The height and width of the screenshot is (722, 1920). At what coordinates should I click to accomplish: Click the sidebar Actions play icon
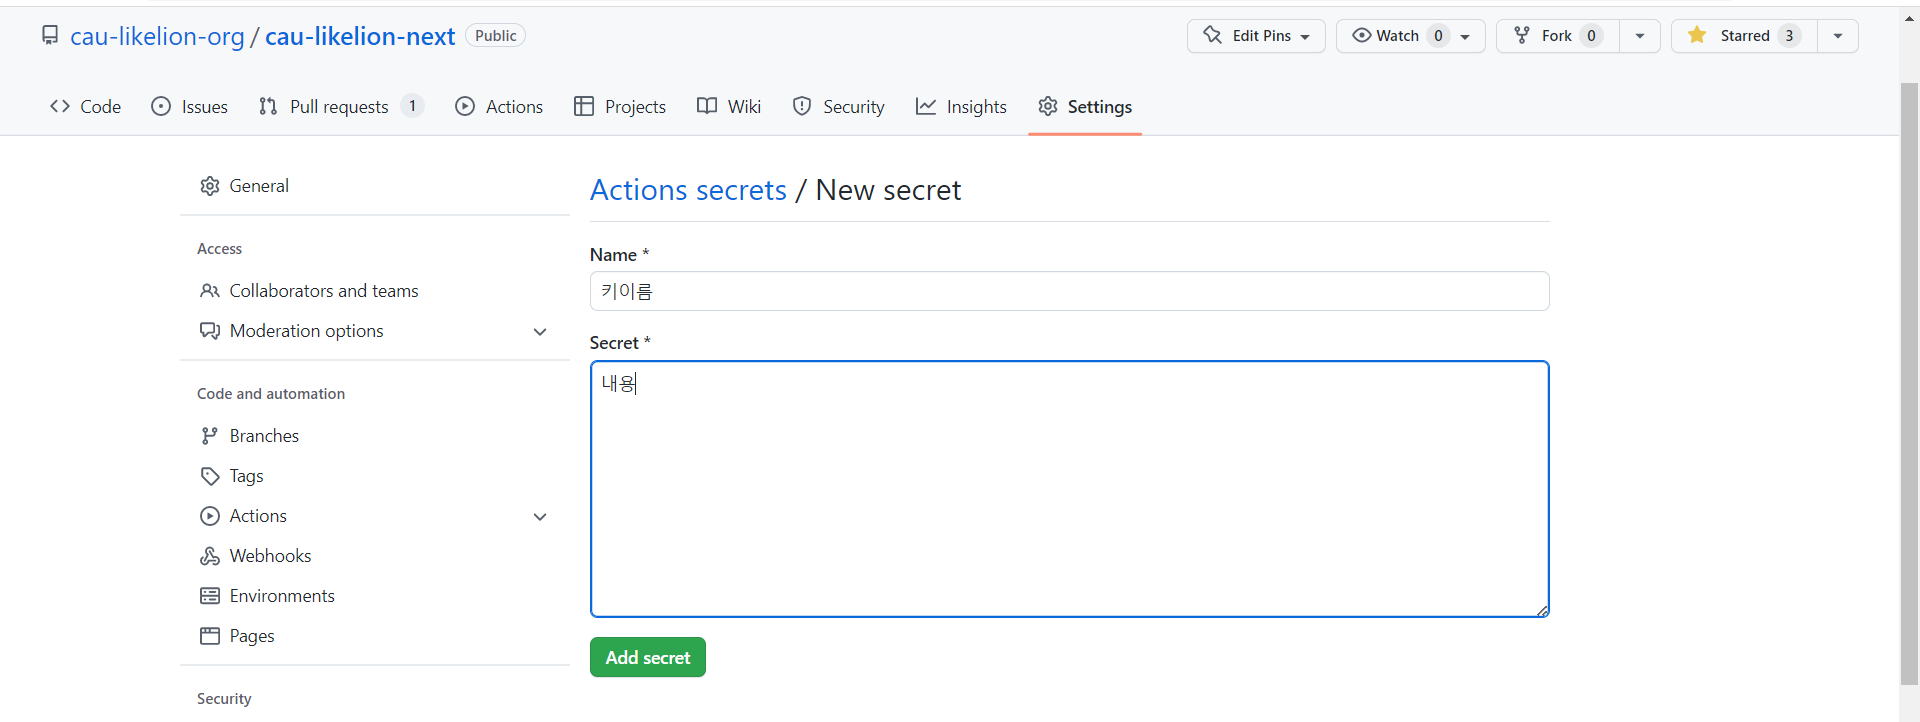point(210,516)
